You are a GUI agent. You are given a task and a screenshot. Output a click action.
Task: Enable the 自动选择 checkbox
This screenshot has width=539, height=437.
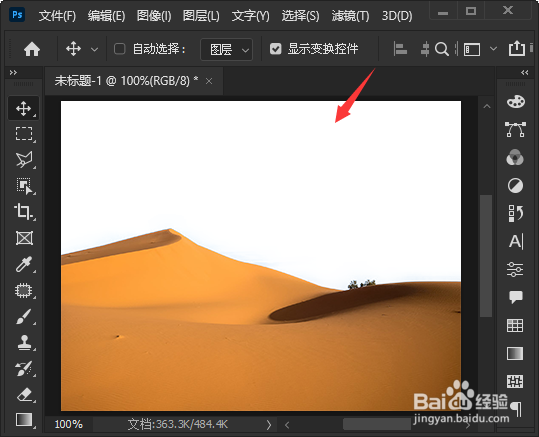119,49
